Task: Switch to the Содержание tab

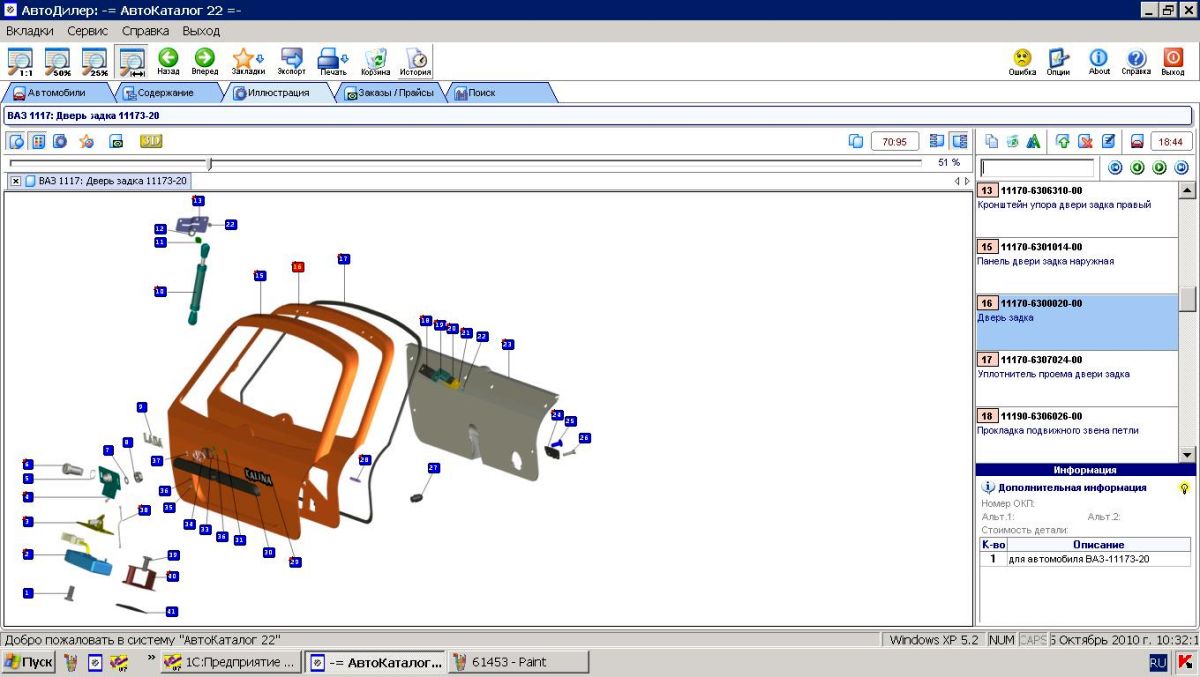Action: point(166,93)
